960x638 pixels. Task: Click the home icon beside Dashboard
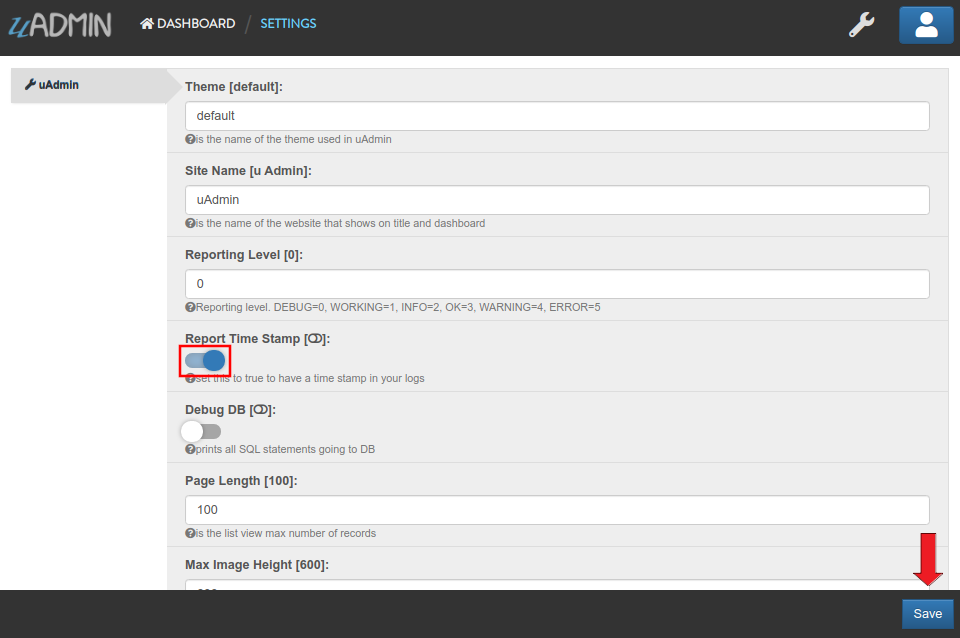[x=147, y=23]
